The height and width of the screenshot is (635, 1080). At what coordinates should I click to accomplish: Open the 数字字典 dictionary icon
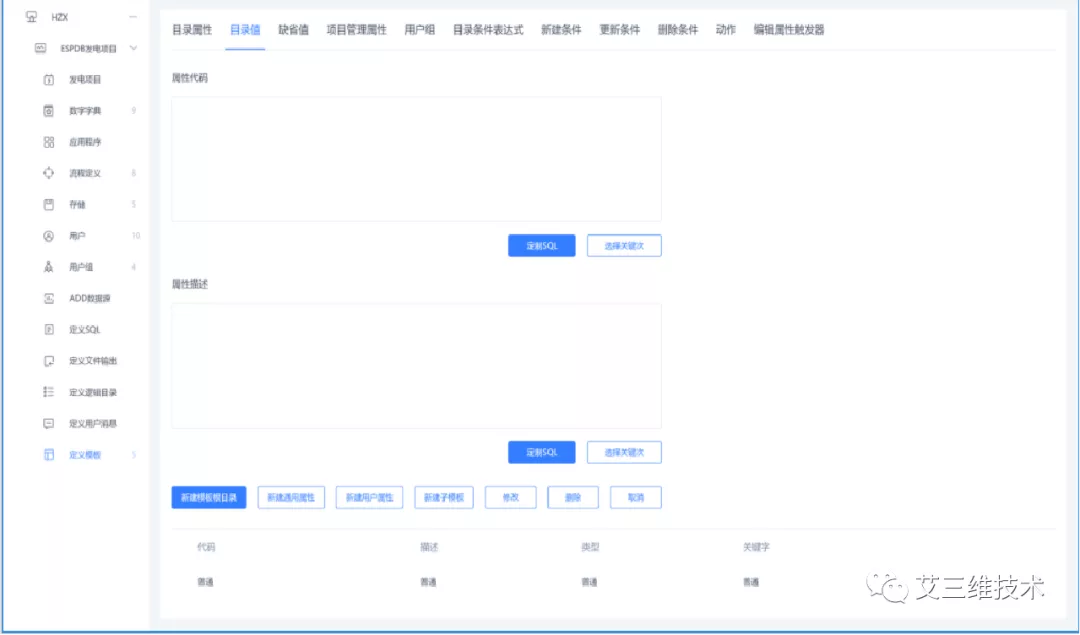tap(48, 111)
